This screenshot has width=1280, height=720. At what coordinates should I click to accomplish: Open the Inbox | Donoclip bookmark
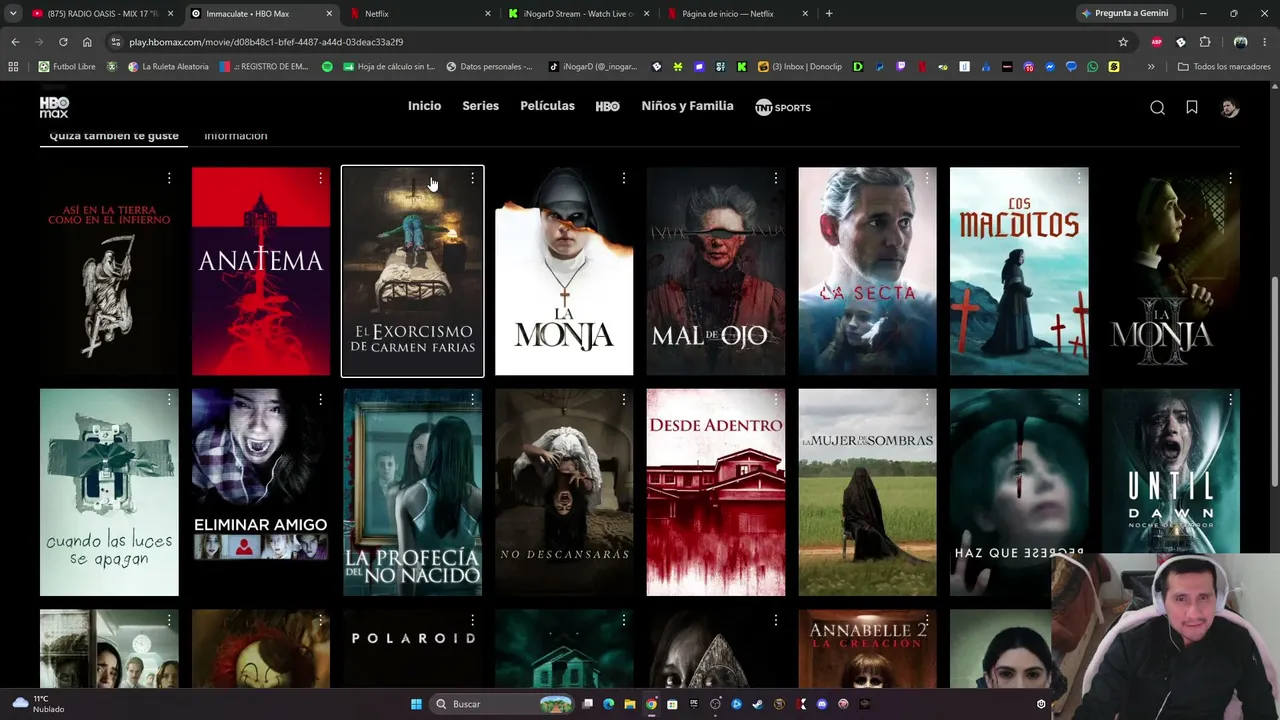(x=800, y=67)
